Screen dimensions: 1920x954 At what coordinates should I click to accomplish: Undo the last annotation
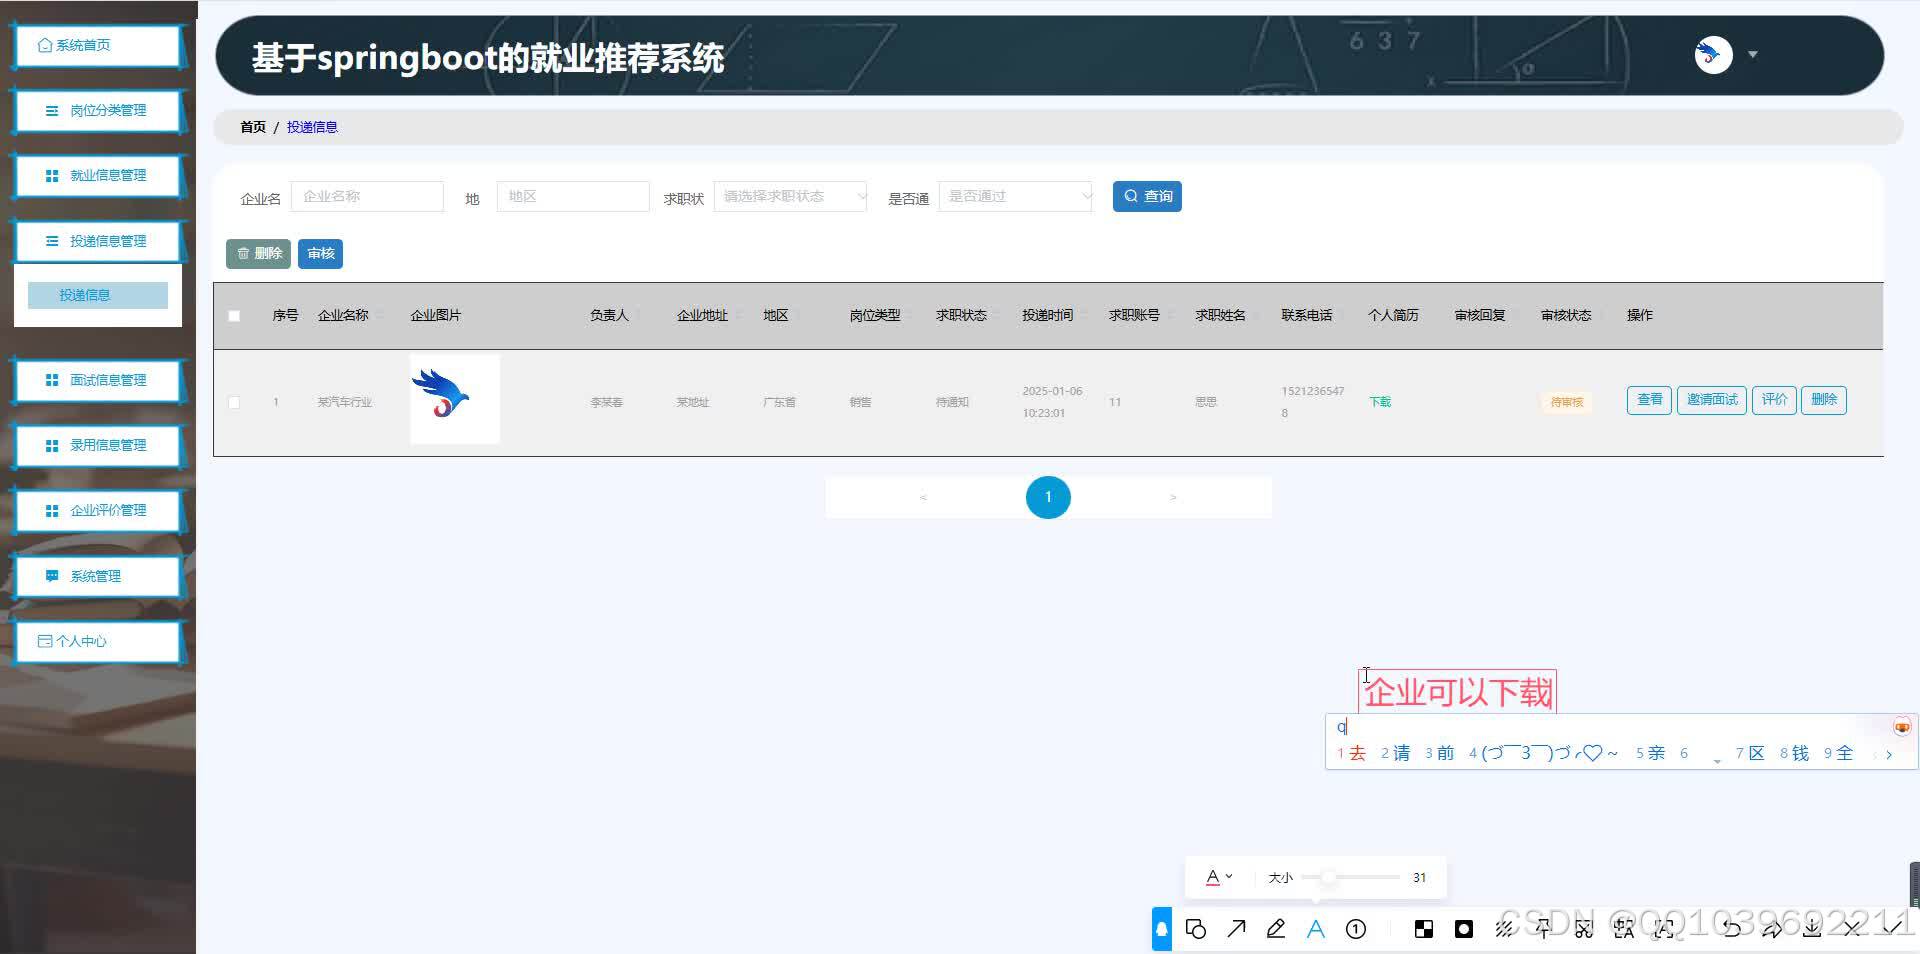pyautogui.click(x=1731, y=929)
